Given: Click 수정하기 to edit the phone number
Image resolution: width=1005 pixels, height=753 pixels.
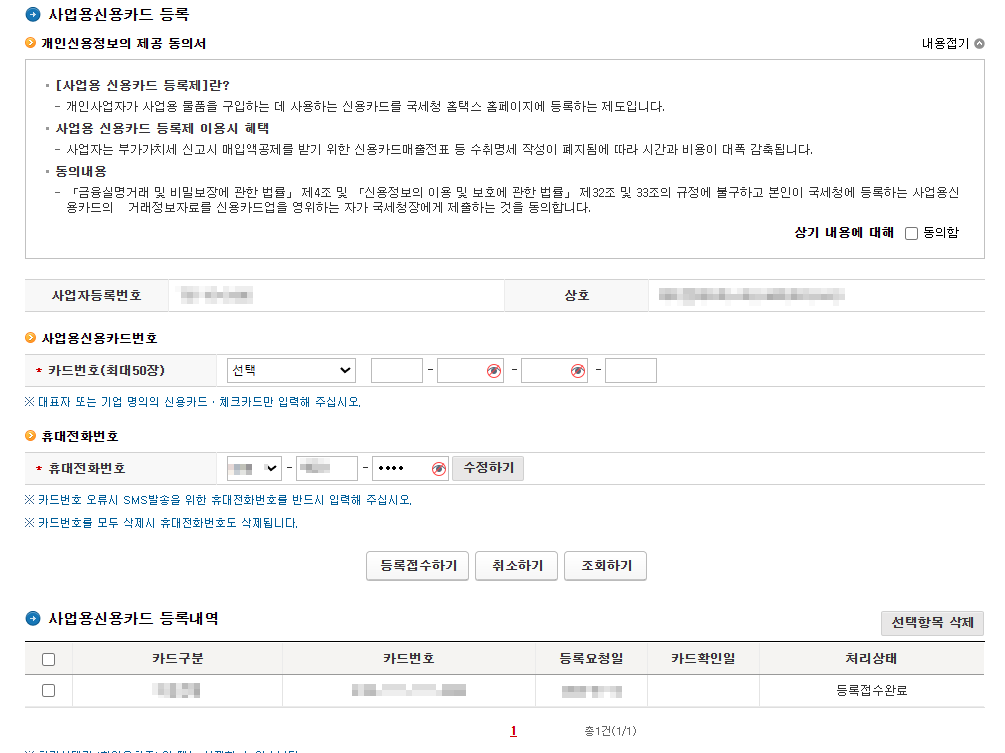Looking at the screenshot, I should pos(488,467).
